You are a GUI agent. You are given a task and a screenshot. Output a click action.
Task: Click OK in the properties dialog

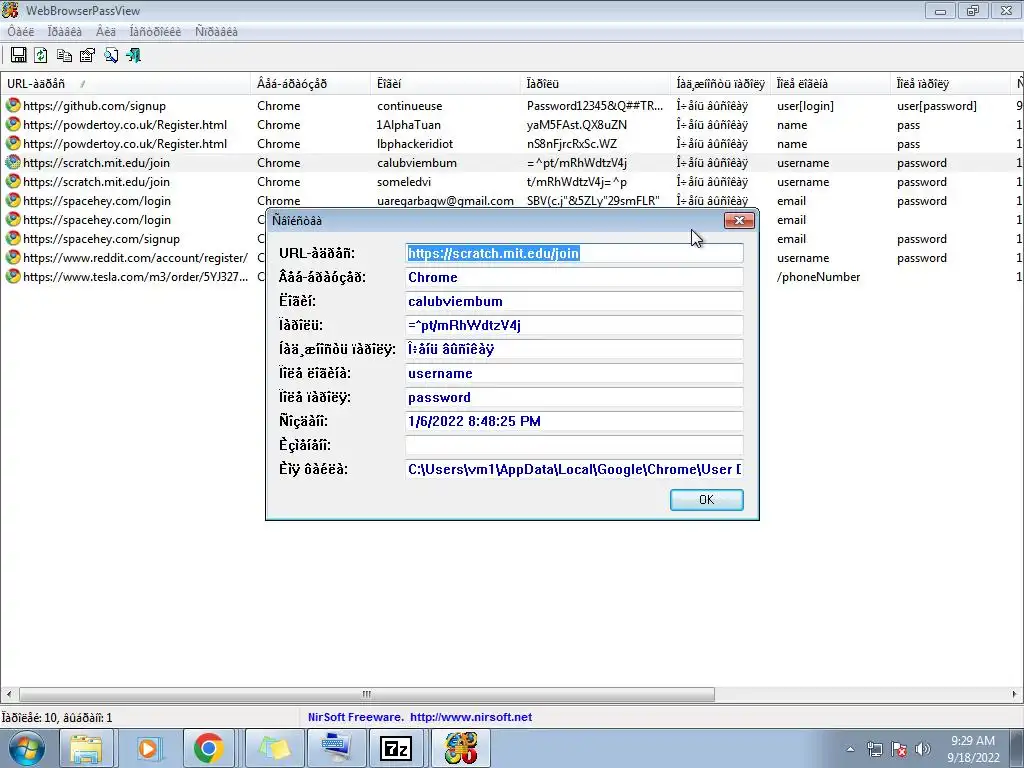707,500
